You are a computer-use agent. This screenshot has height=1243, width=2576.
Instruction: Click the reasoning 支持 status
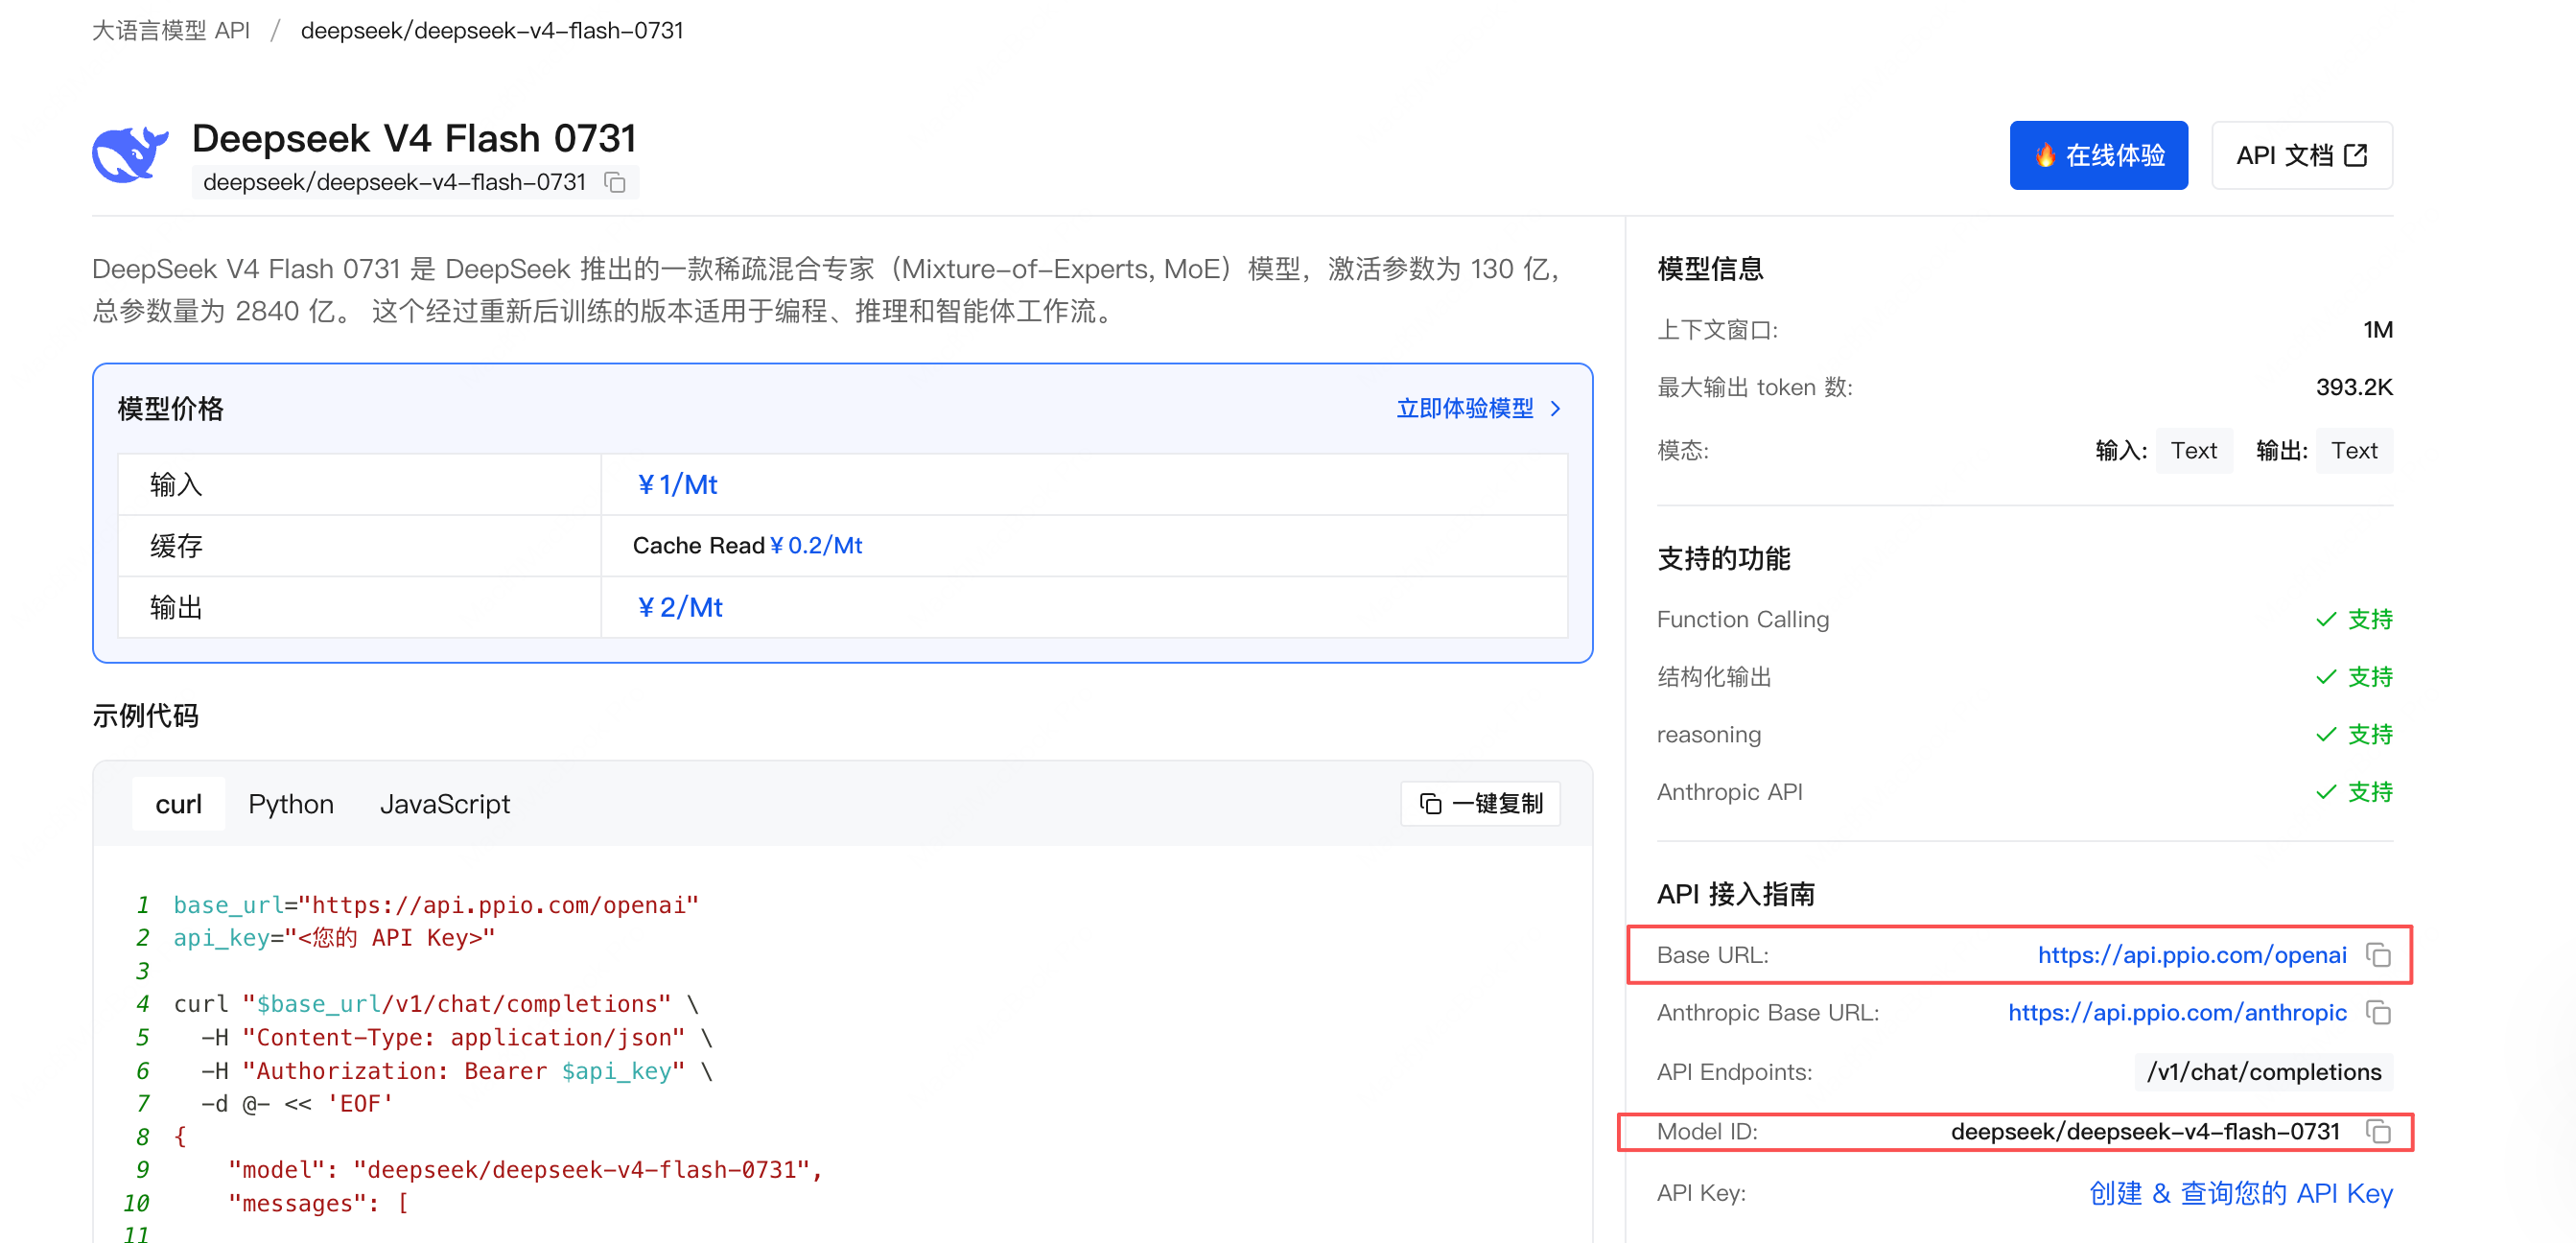(2354, 735)
